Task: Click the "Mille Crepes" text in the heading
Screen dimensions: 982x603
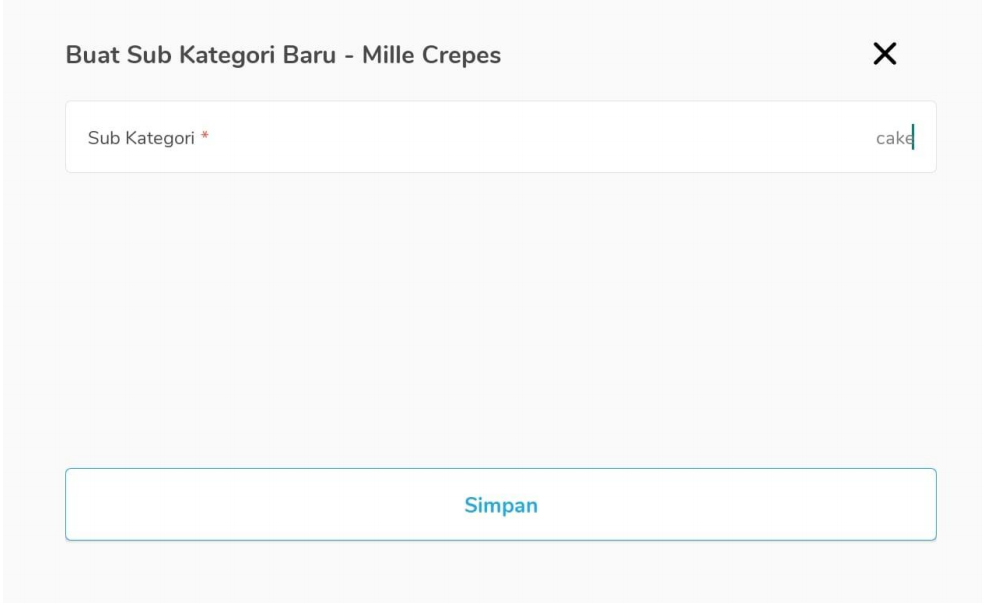Action: tap(431, 55)
